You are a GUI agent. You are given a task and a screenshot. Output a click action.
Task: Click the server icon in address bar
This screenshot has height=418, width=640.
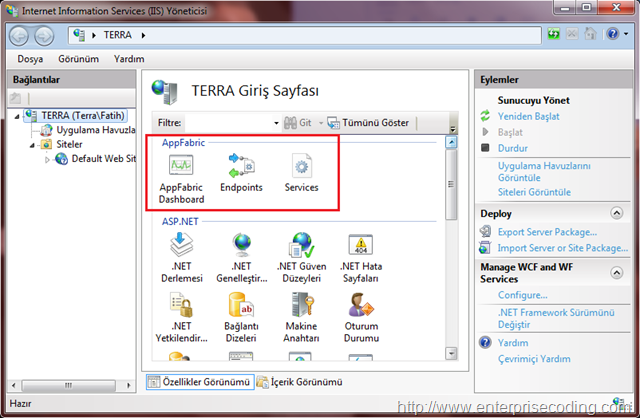tap(79, 35)
